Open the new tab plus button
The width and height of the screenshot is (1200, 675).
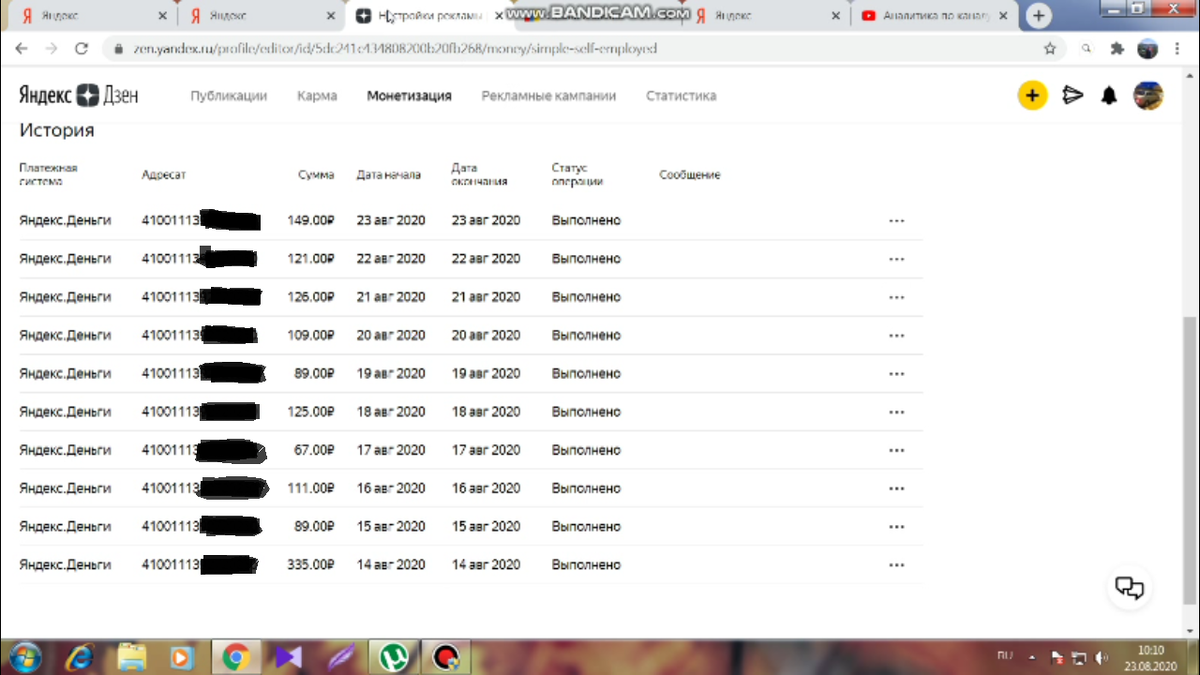click(1040, 16)
